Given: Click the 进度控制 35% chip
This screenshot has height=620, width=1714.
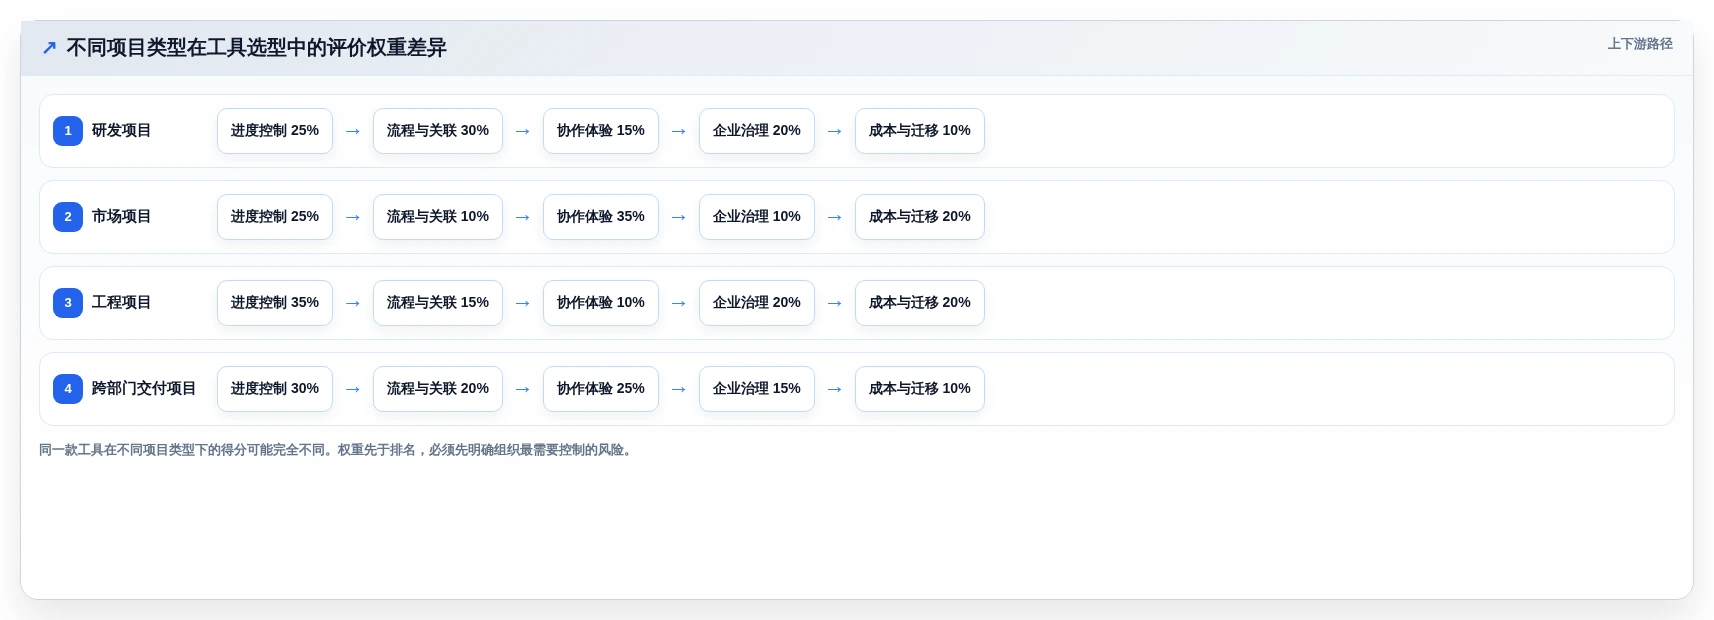Looking at the screenshot, I should click(x=275, y=303).
